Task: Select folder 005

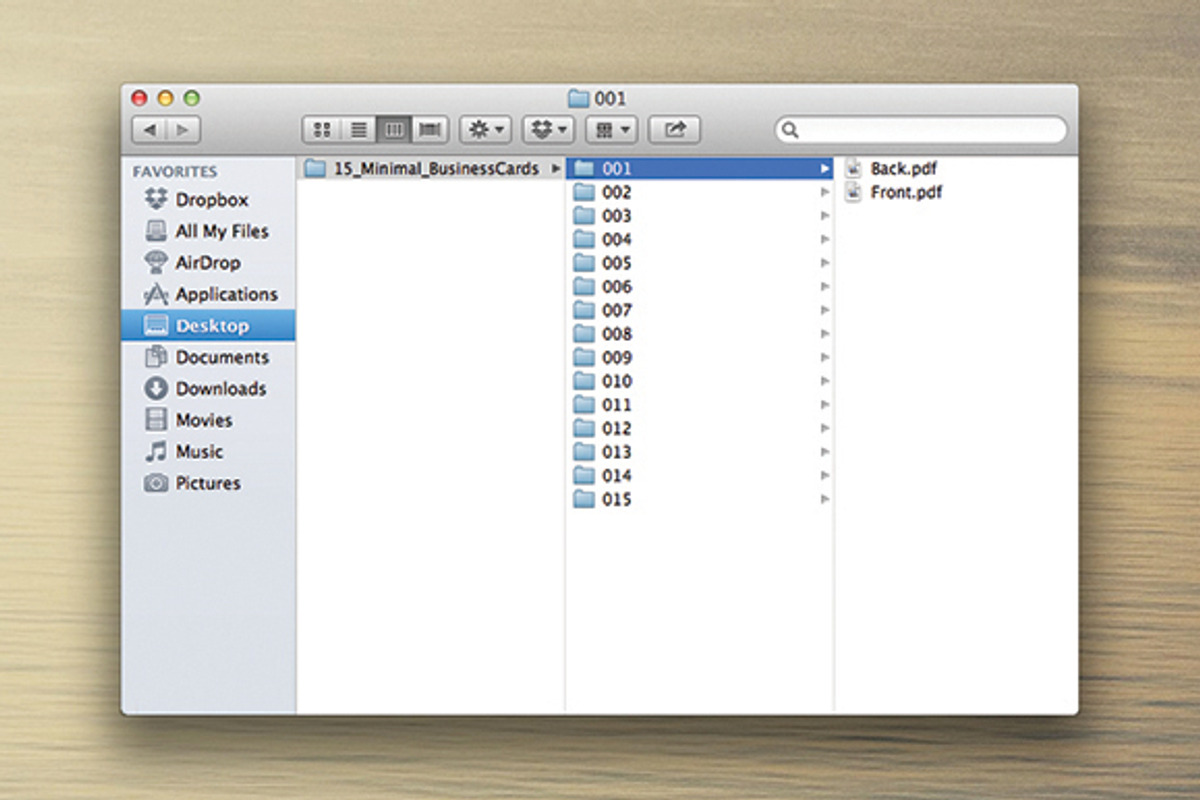Action: coord(700,263)
